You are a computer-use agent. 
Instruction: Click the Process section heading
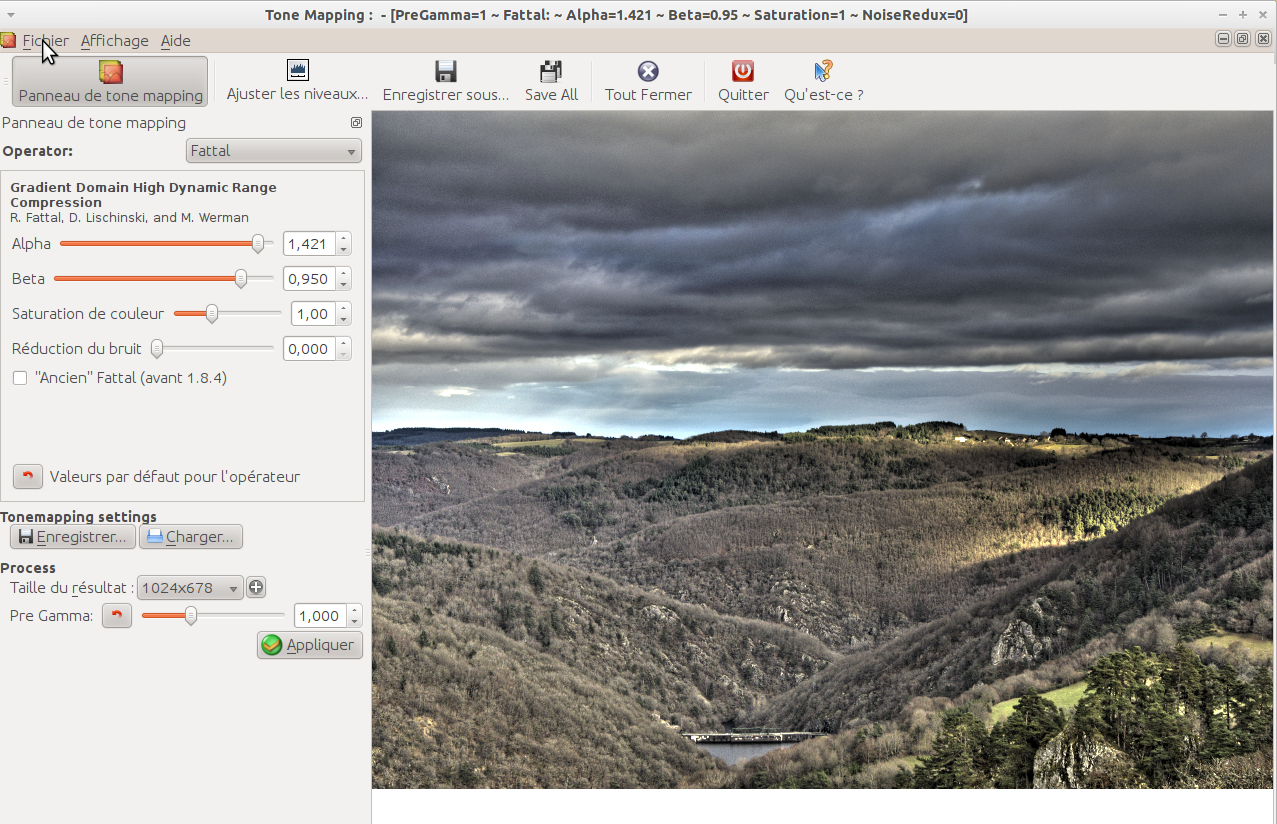pos(28,568)
